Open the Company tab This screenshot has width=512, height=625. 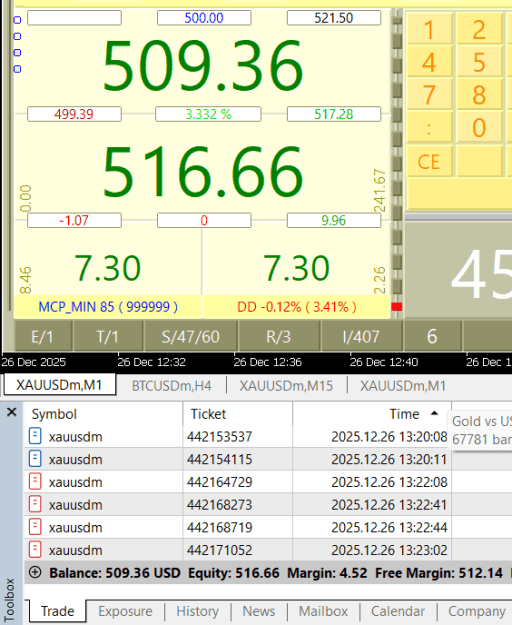pyautogui.click(x=477, y=611)
